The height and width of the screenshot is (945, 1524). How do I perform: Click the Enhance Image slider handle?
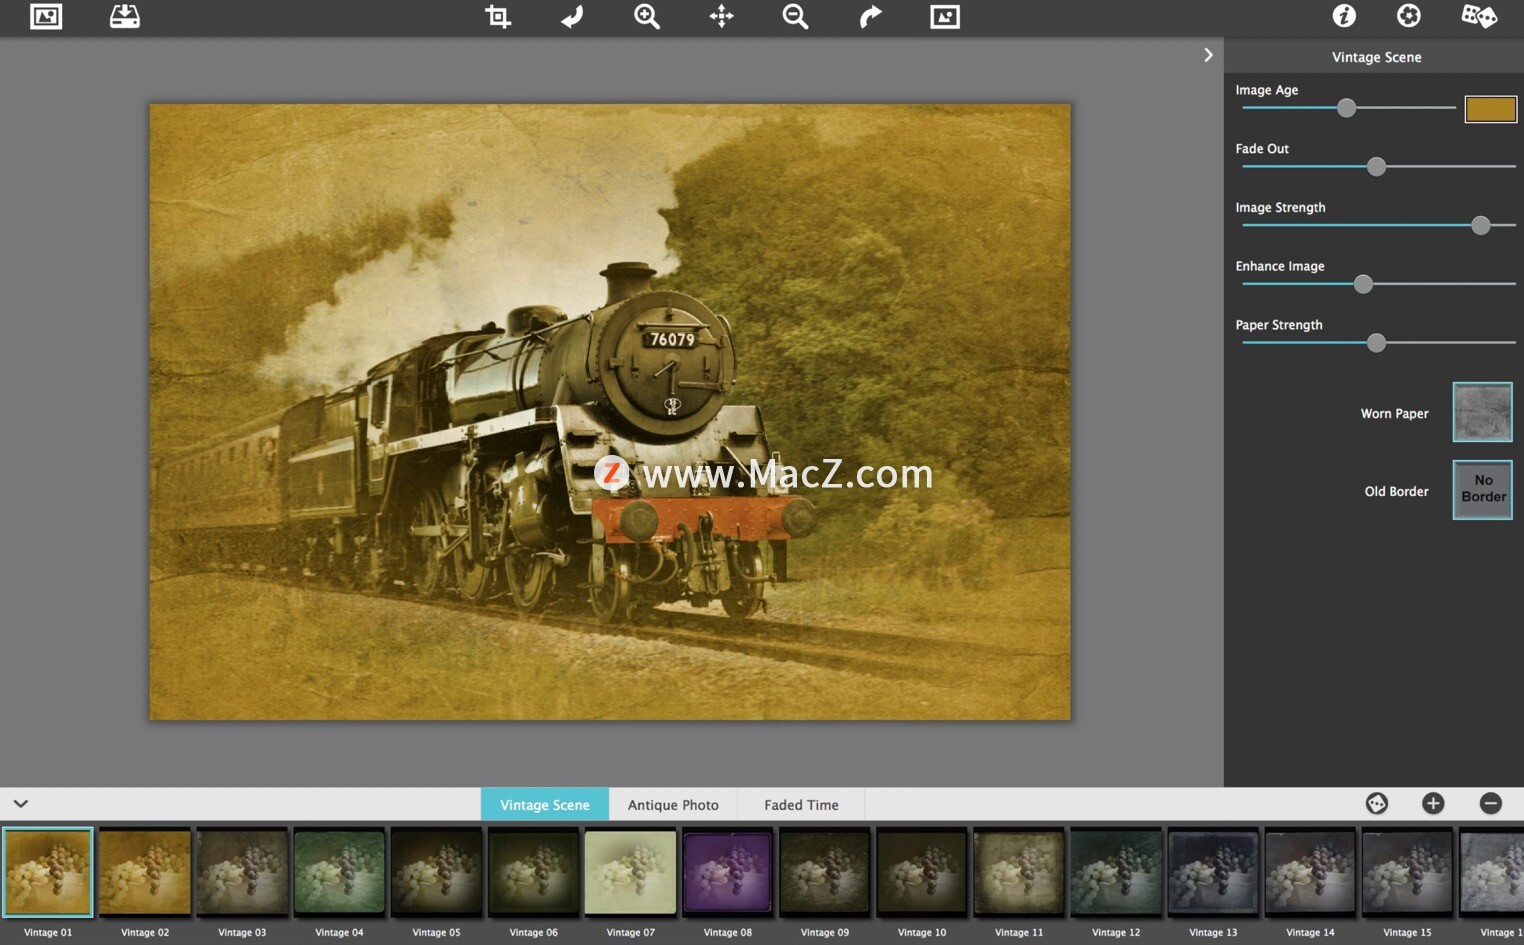pos(1363,285)
